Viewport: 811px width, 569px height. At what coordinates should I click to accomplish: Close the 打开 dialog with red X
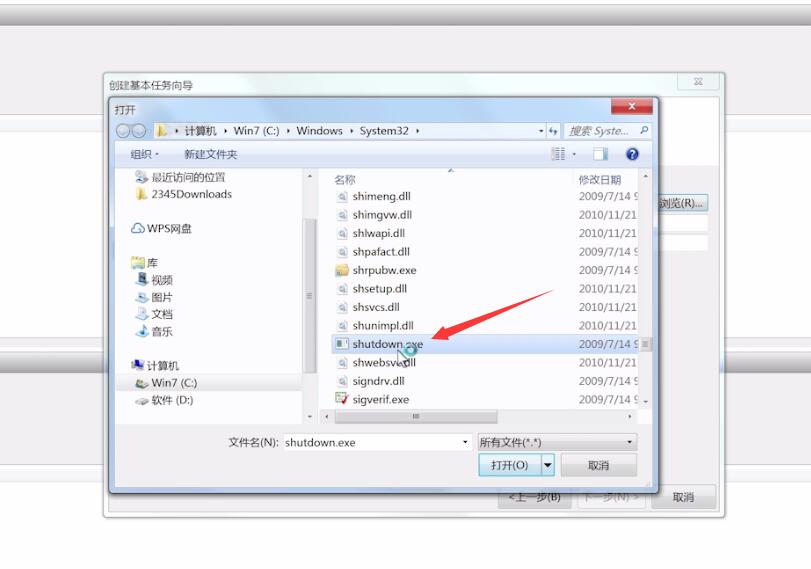click(x=632, y=106)
